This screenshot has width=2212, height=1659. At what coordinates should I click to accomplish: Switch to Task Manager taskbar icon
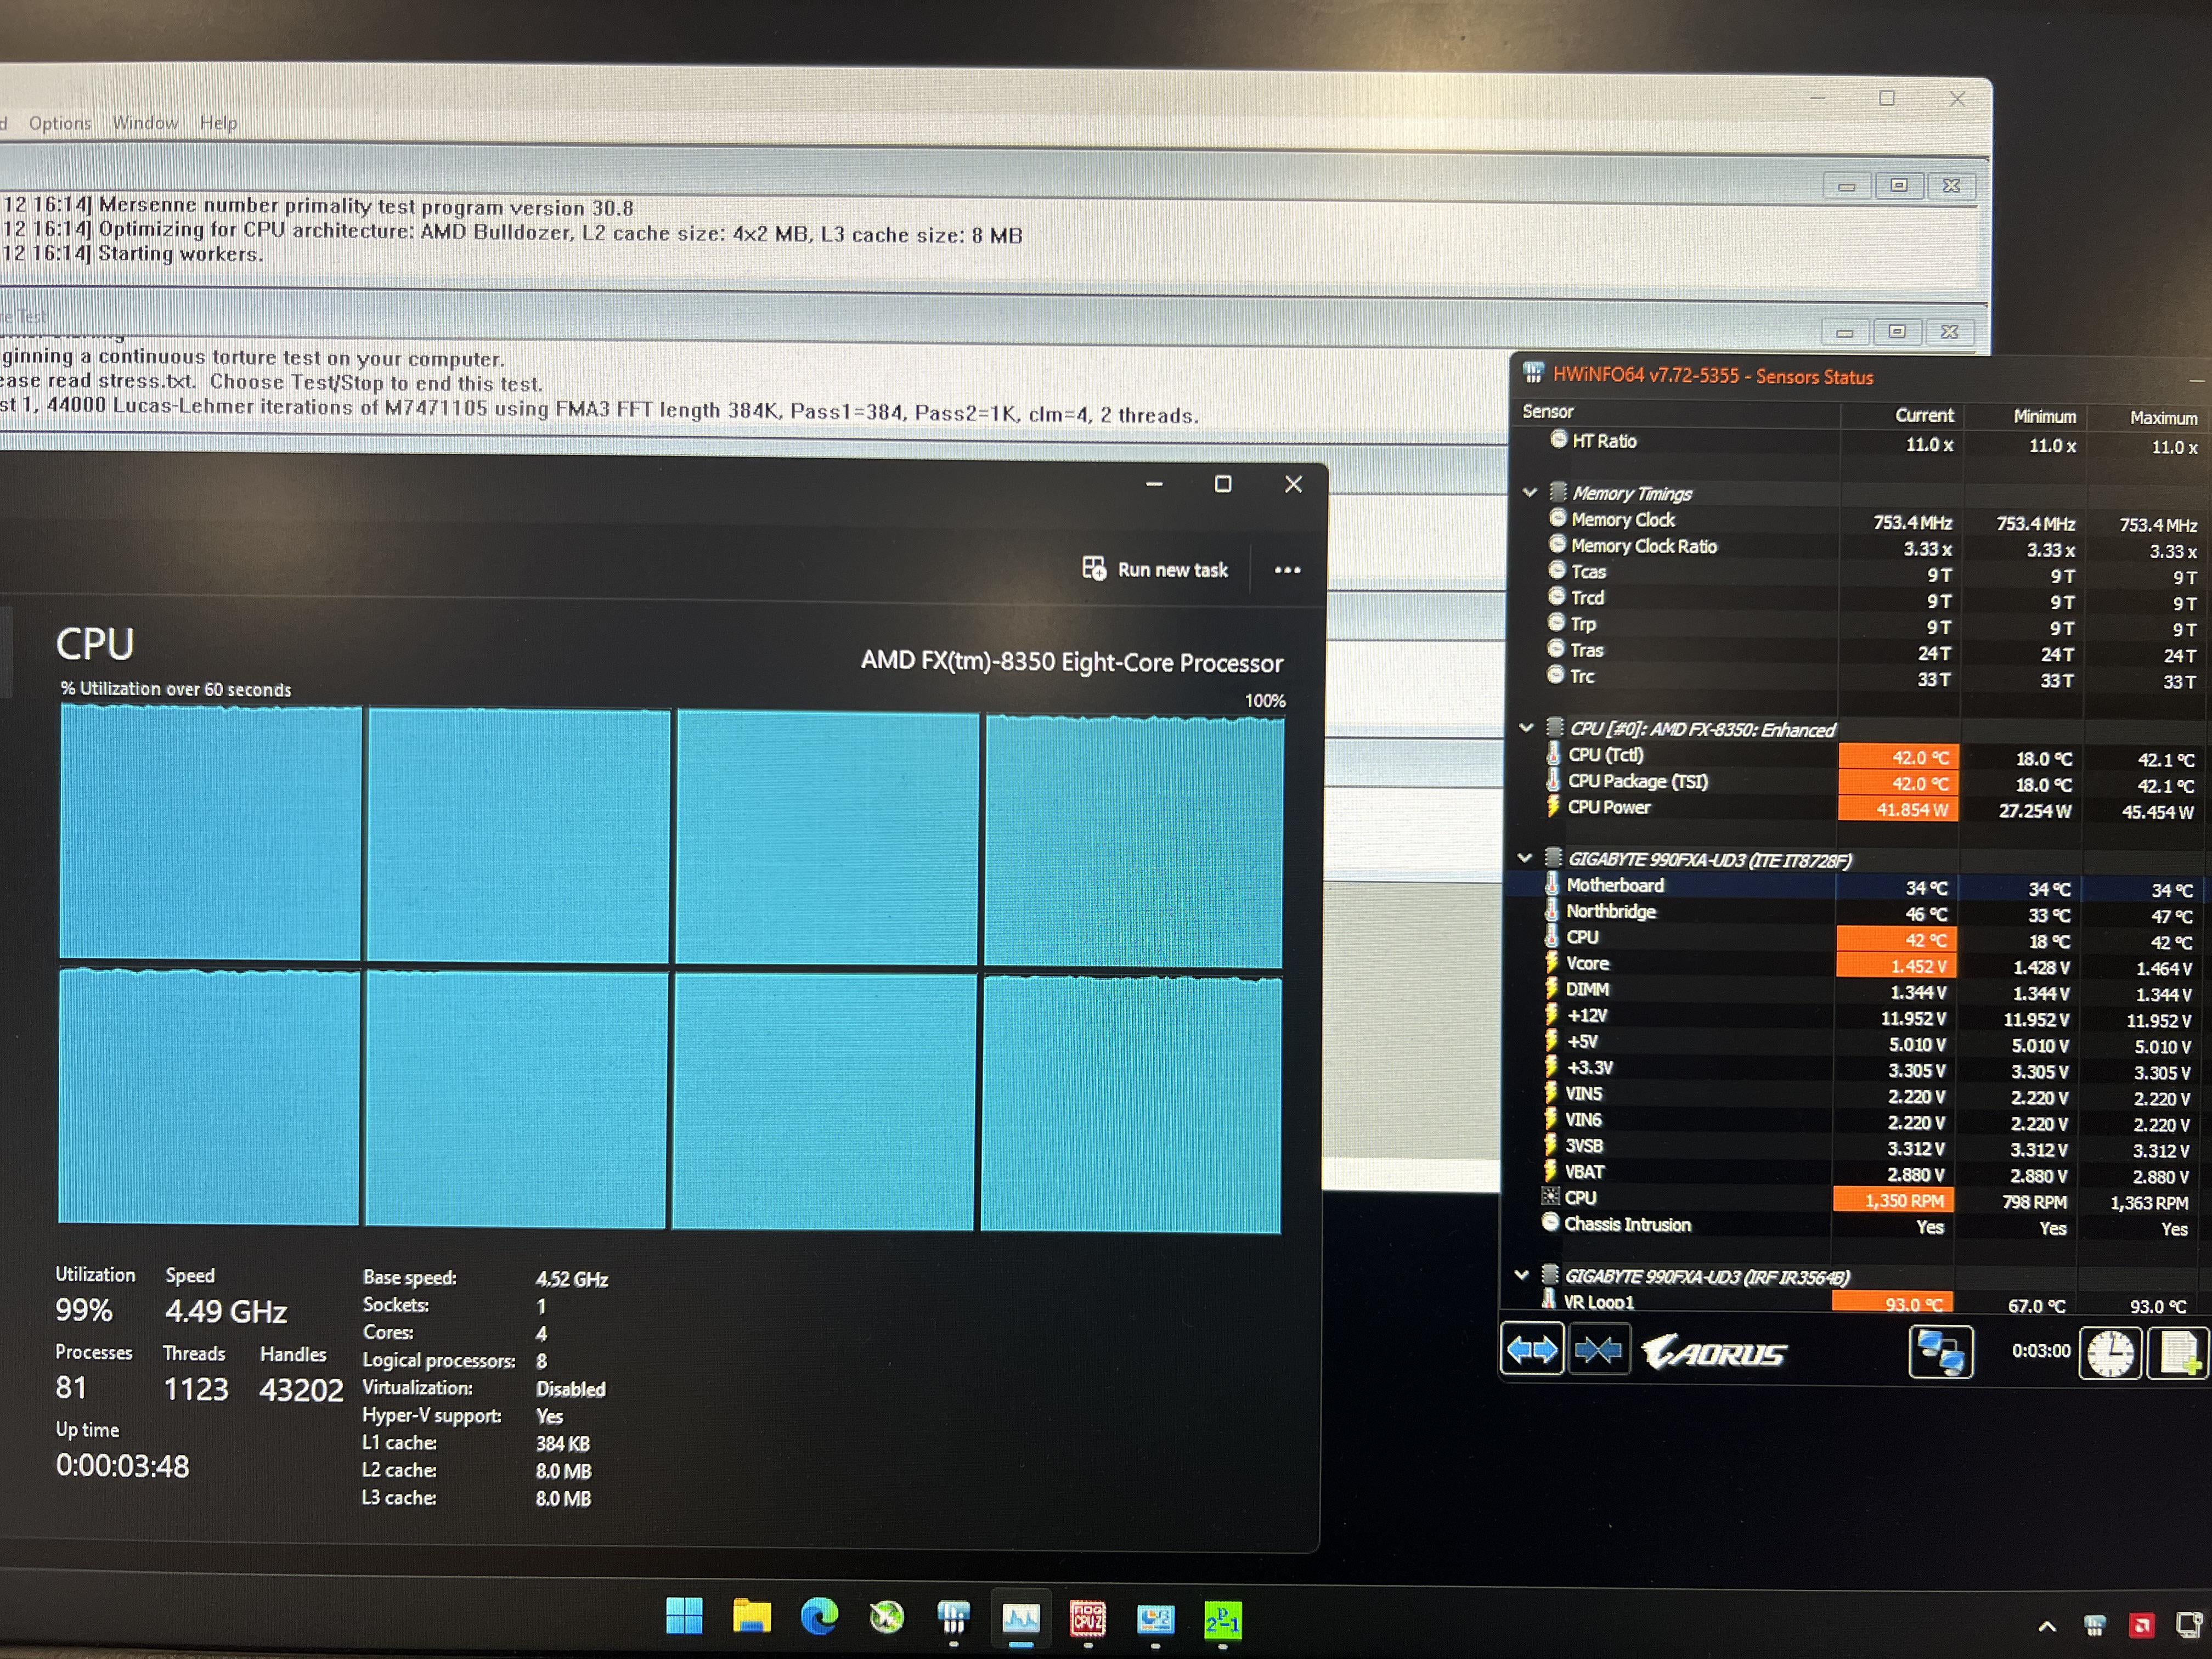pyautogui.click(x=1021, y=1618)
